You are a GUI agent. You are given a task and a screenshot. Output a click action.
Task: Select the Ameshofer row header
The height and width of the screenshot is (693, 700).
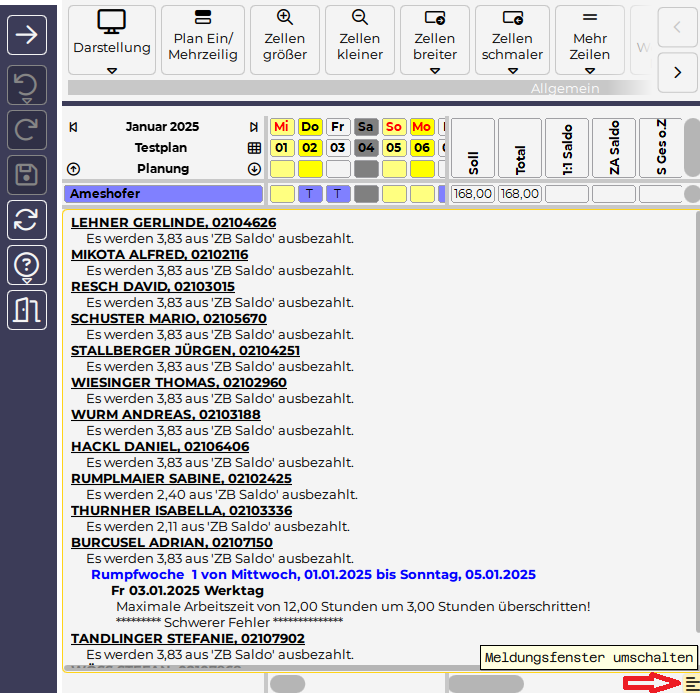coord(164,194)
